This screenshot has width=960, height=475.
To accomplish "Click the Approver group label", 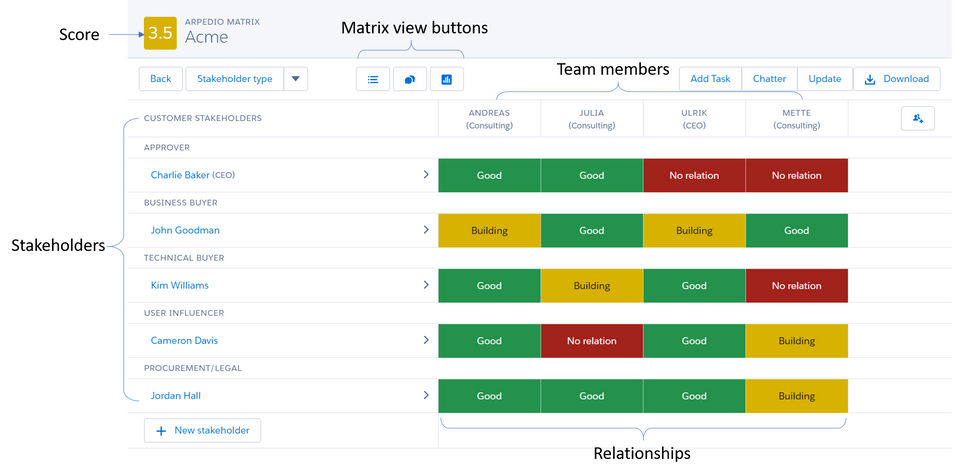I will point(167,148).
